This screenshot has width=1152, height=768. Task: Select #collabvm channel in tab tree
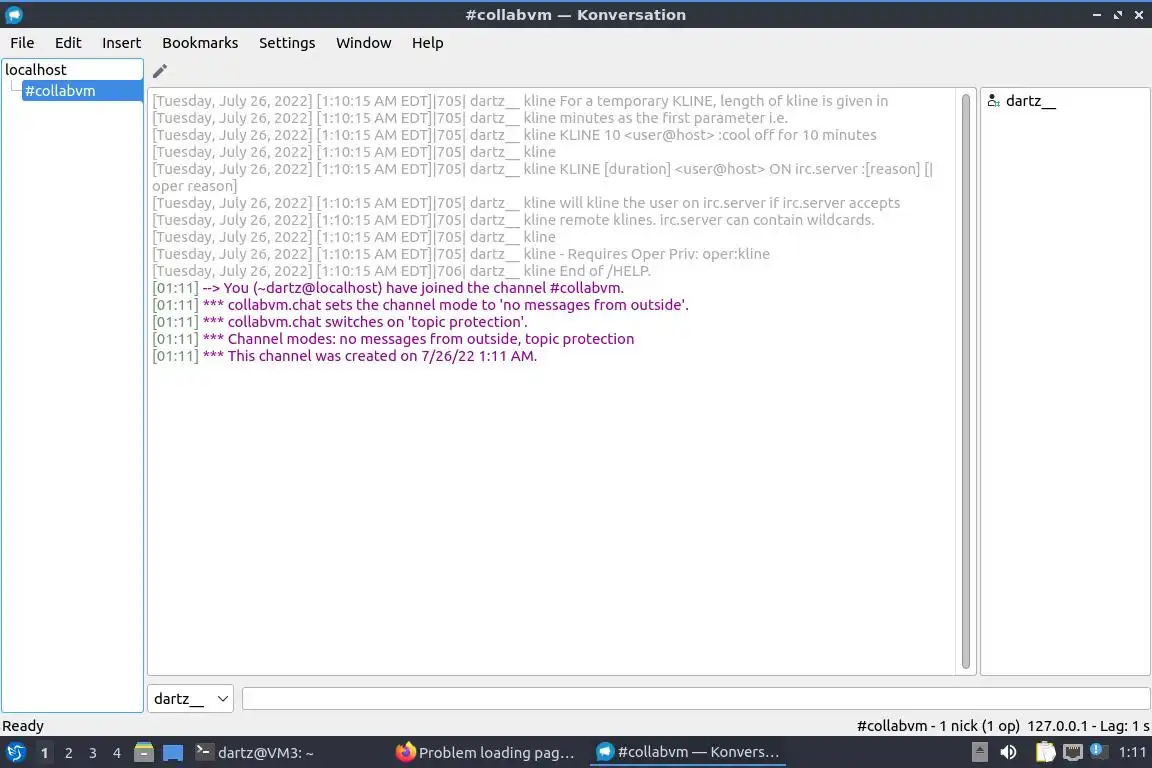(82, 90)
